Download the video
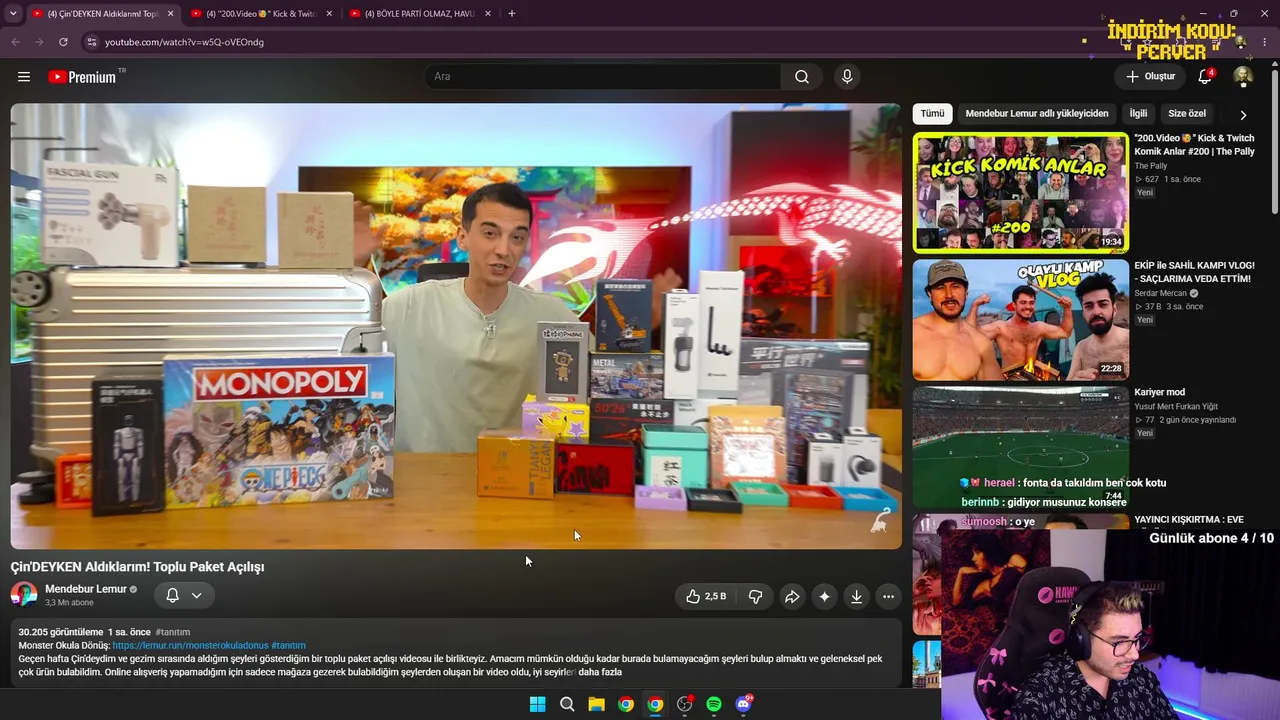This screenshot has height=720, width=1280. (x=856, y=597)
